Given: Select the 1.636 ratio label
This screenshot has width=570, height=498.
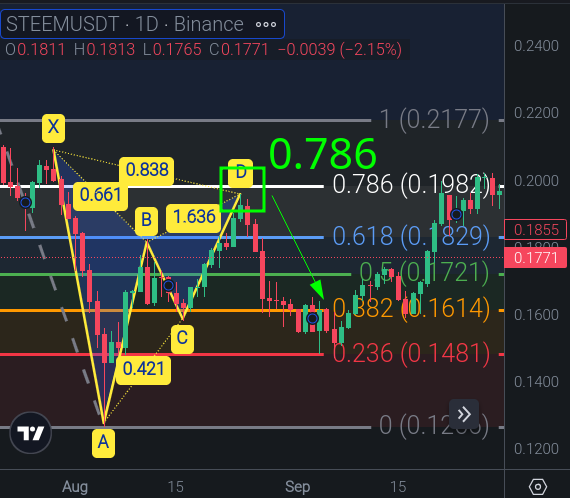Looking at the screenshot, I should pos(194,217).
